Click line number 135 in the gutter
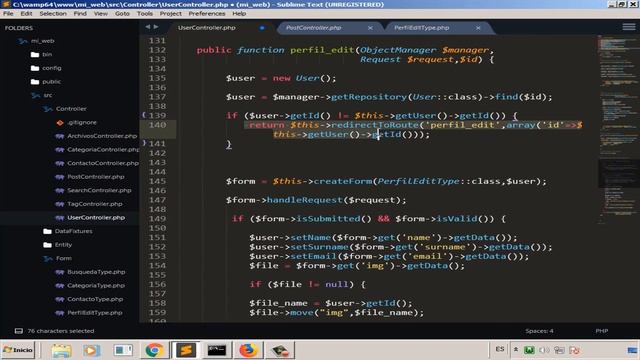 pos(157,78)
